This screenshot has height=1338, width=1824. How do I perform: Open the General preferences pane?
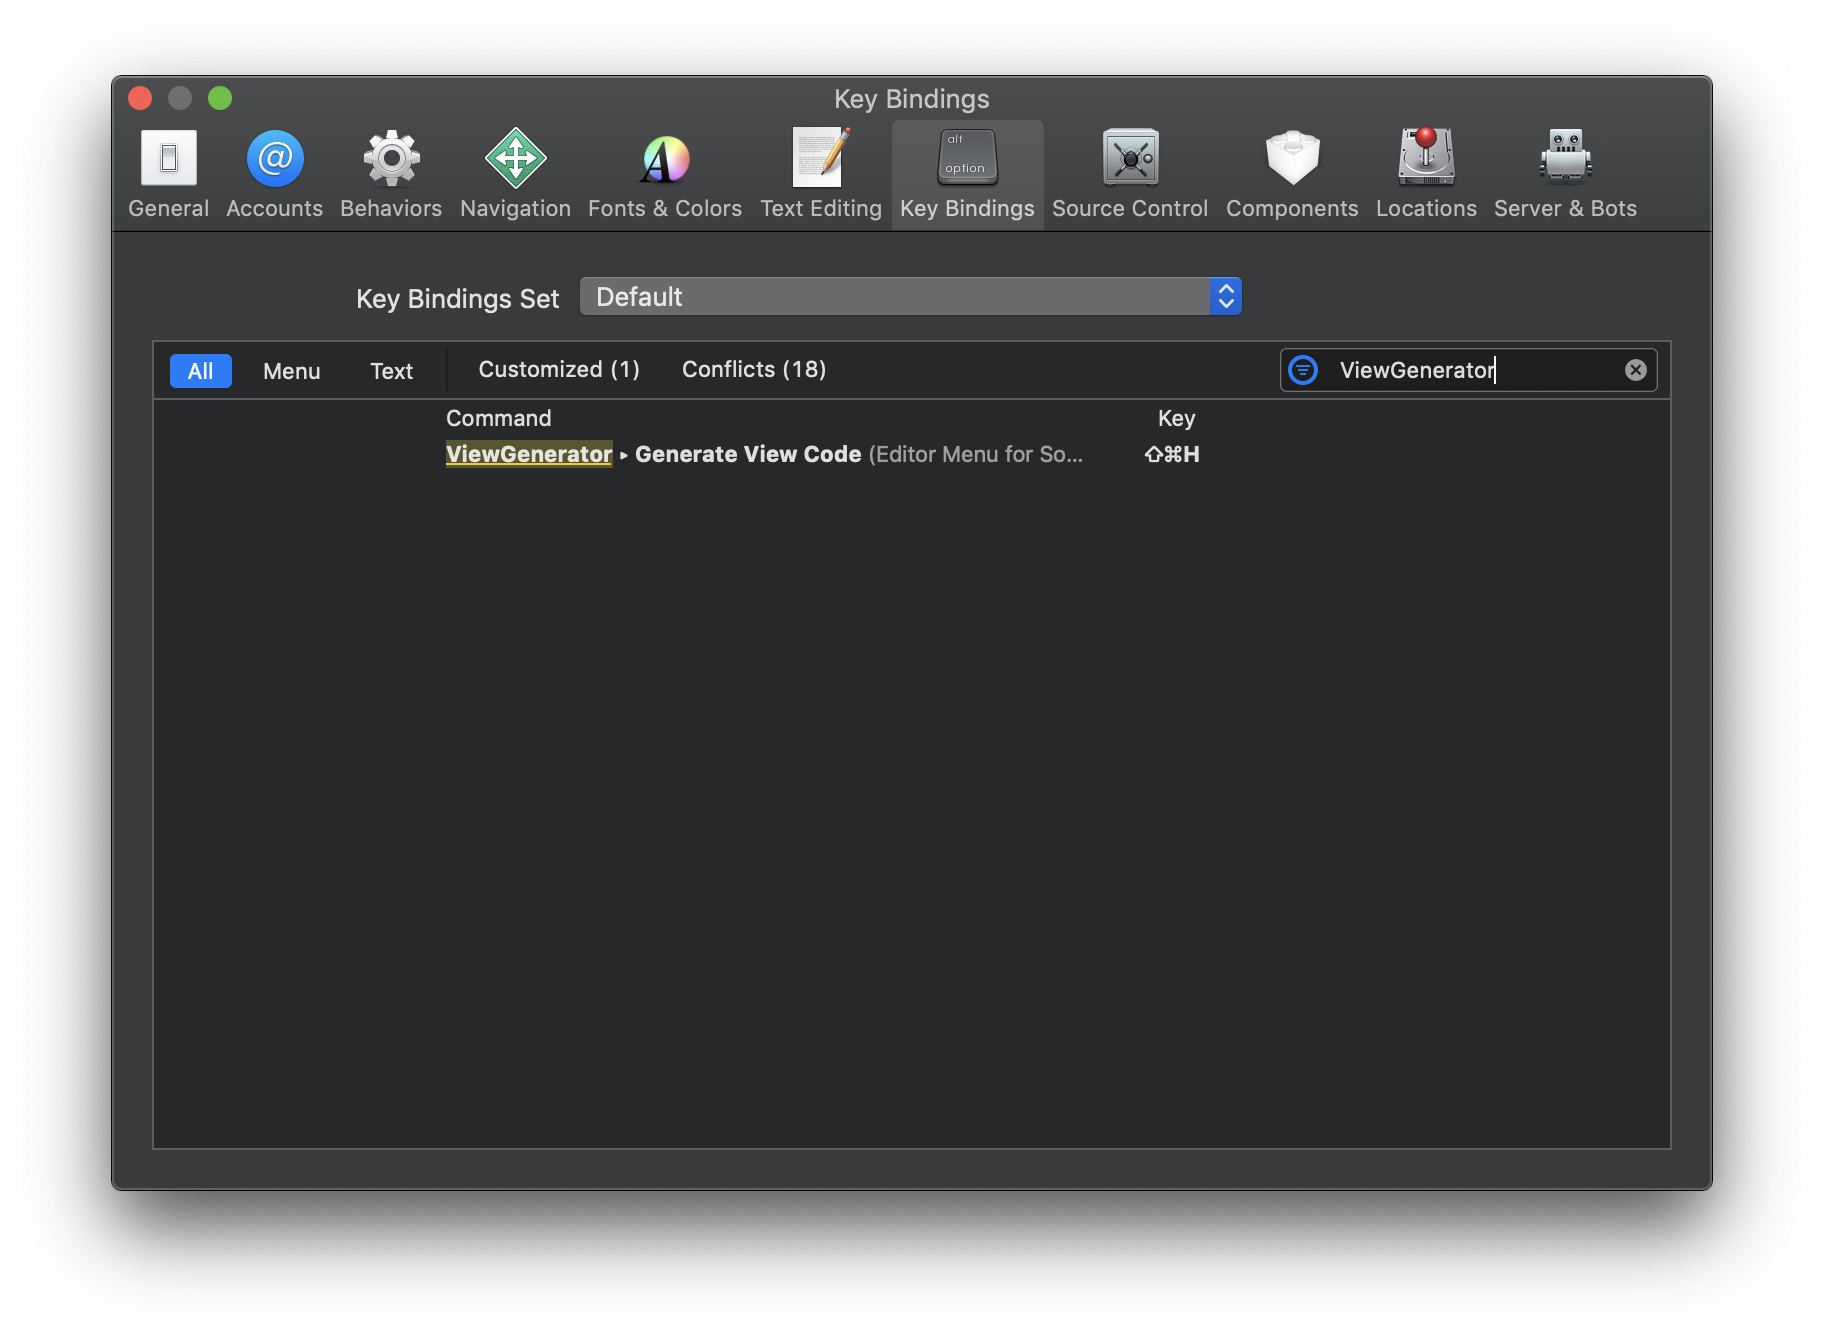click(x=168, y=174)
